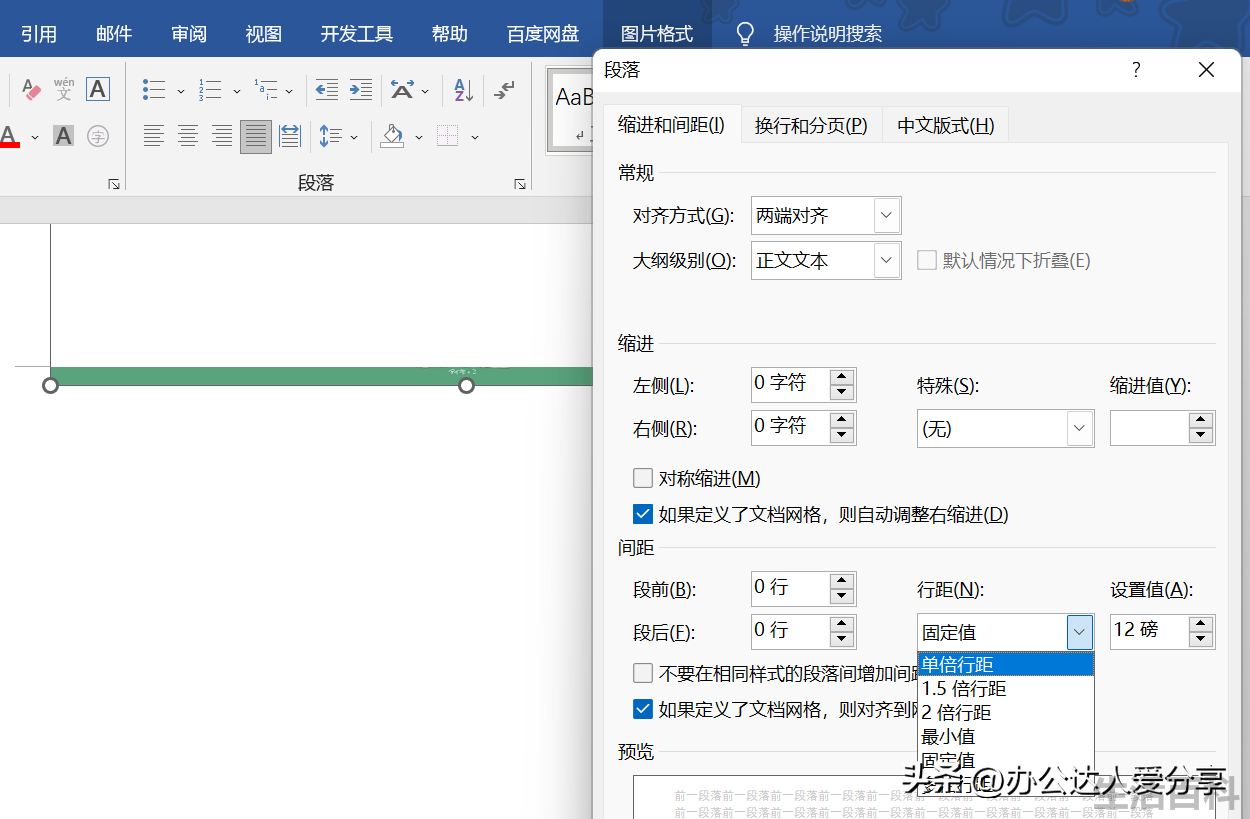Decrease paragraph indent

(327, 90)
